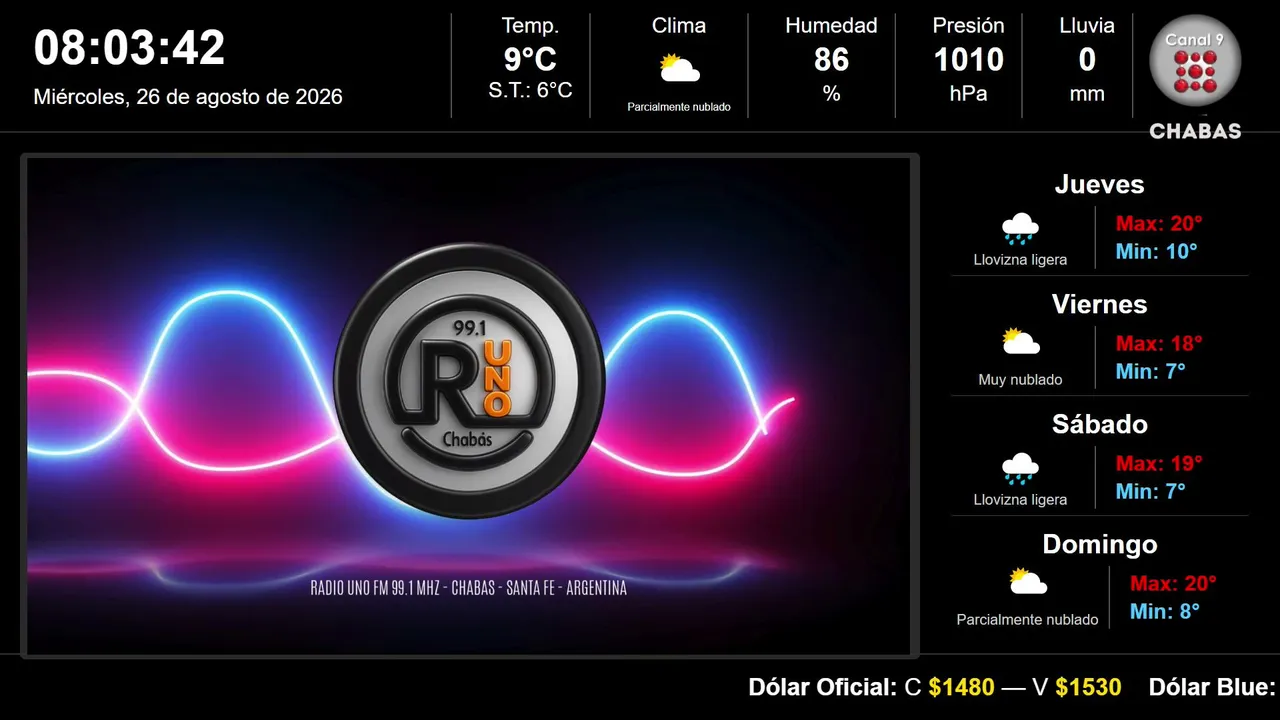Click the Humedad heading
Viewport: 1280px width, 720px height.
point(831,26)
